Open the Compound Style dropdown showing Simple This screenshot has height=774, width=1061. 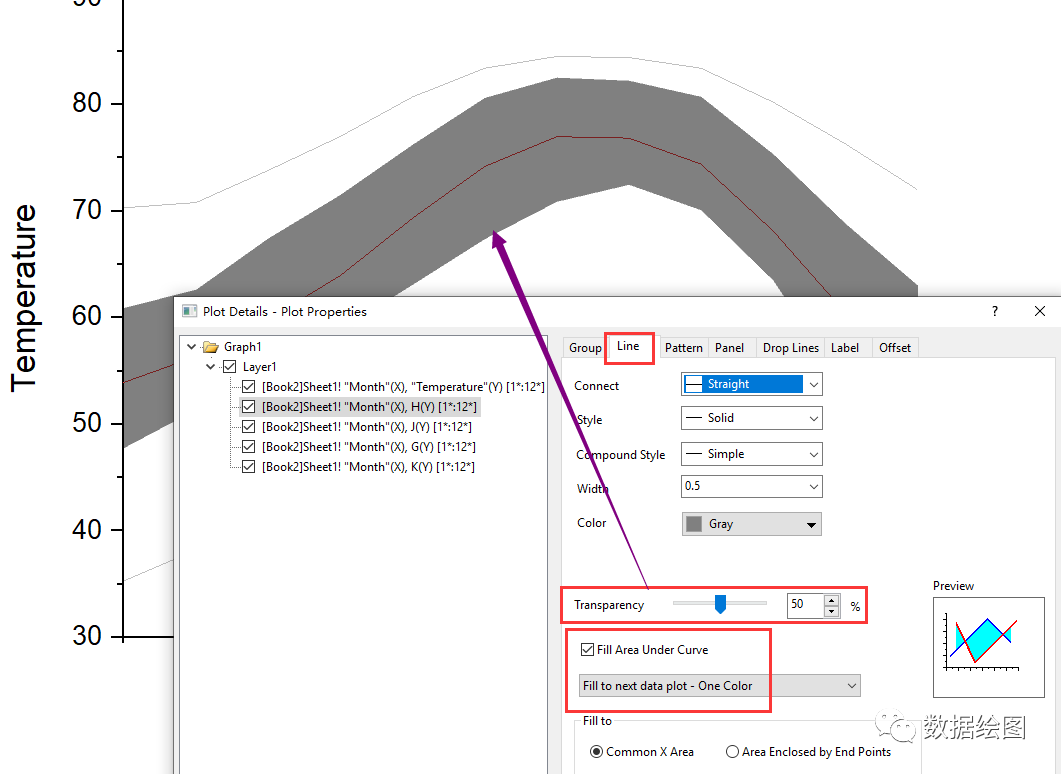(751, 454)
